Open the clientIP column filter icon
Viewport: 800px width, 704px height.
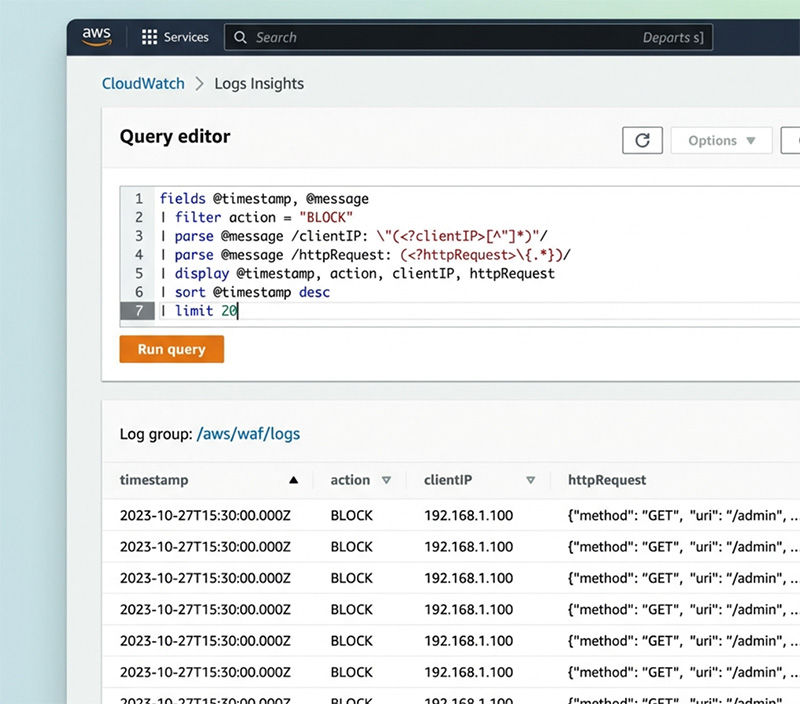click(531, 480)
